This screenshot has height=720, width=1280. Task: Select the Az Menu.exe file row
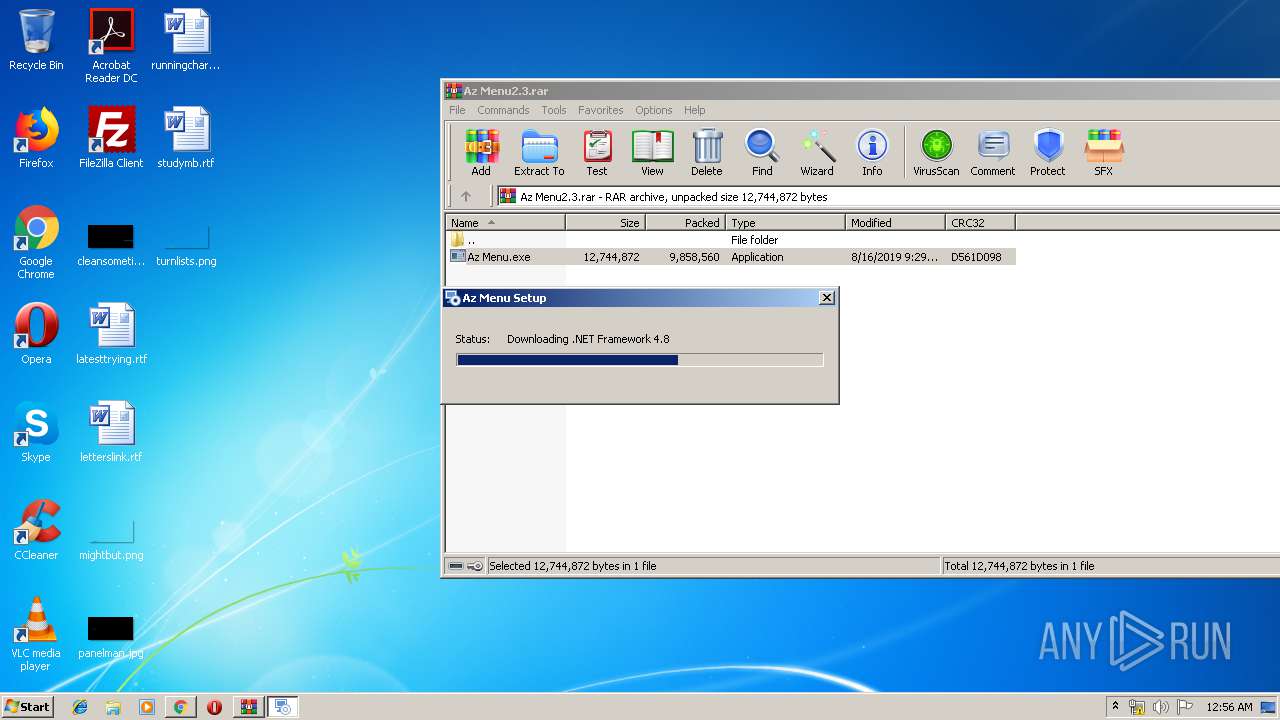731,257
